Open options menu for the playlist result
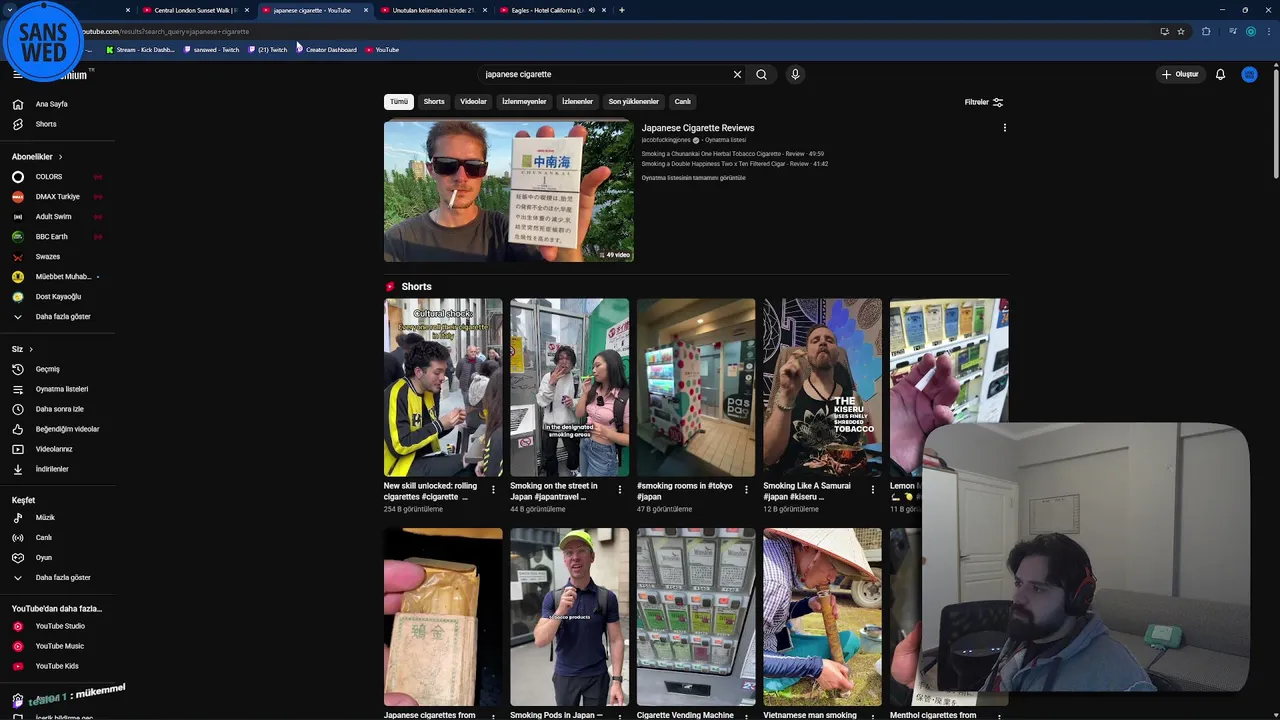The width and height of the screenshot is (1280, 720). [x=1004, y=128]
